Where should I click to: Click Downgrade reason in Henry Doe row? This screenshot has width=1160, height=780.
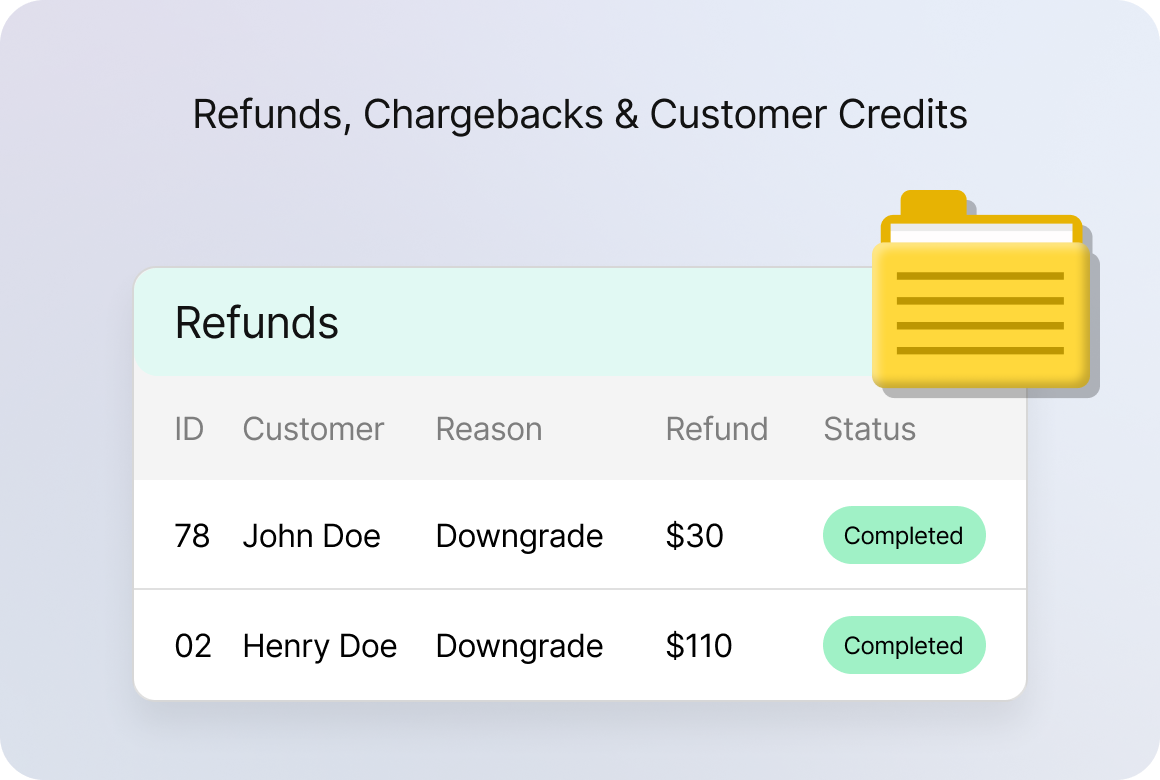coord(519,646)
